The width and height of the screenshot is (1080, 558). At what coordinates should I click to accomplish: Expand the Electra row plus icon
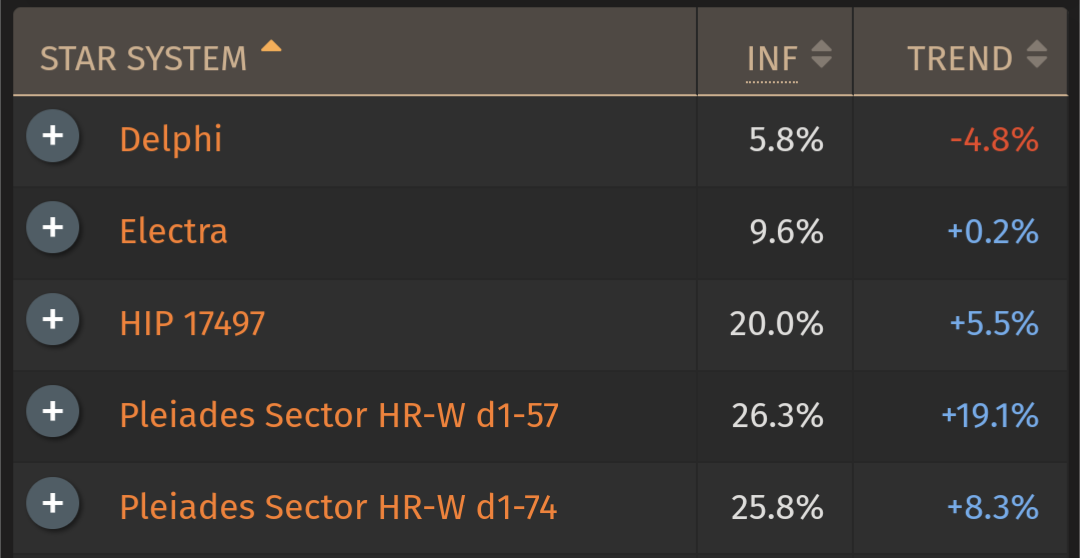[53, 227]
